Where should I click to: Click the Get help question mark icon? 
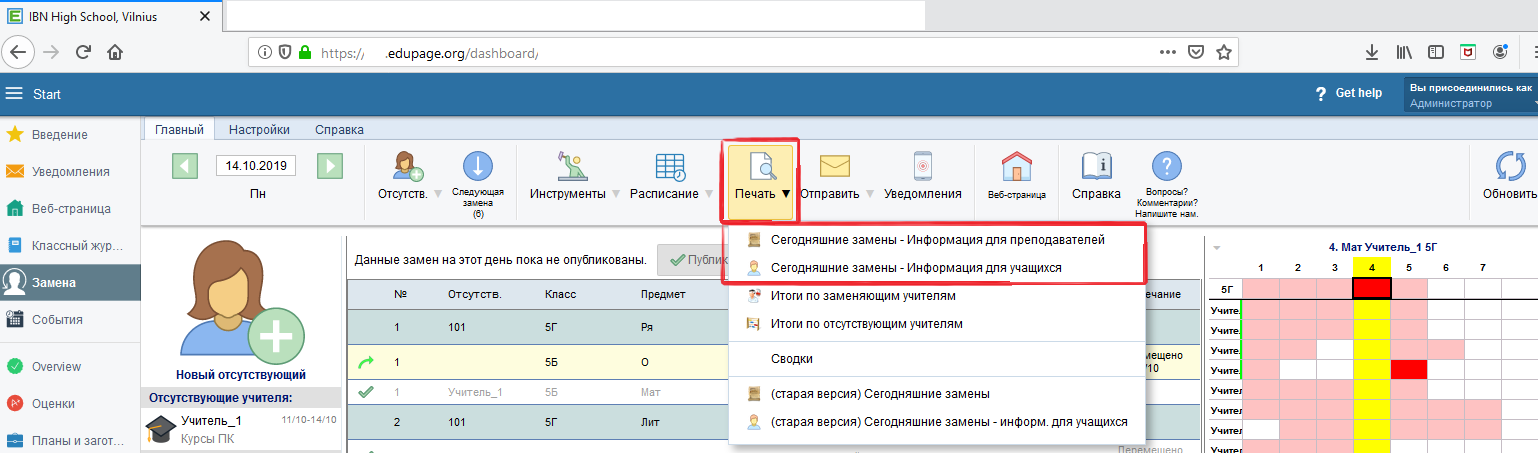point(1320,93)
